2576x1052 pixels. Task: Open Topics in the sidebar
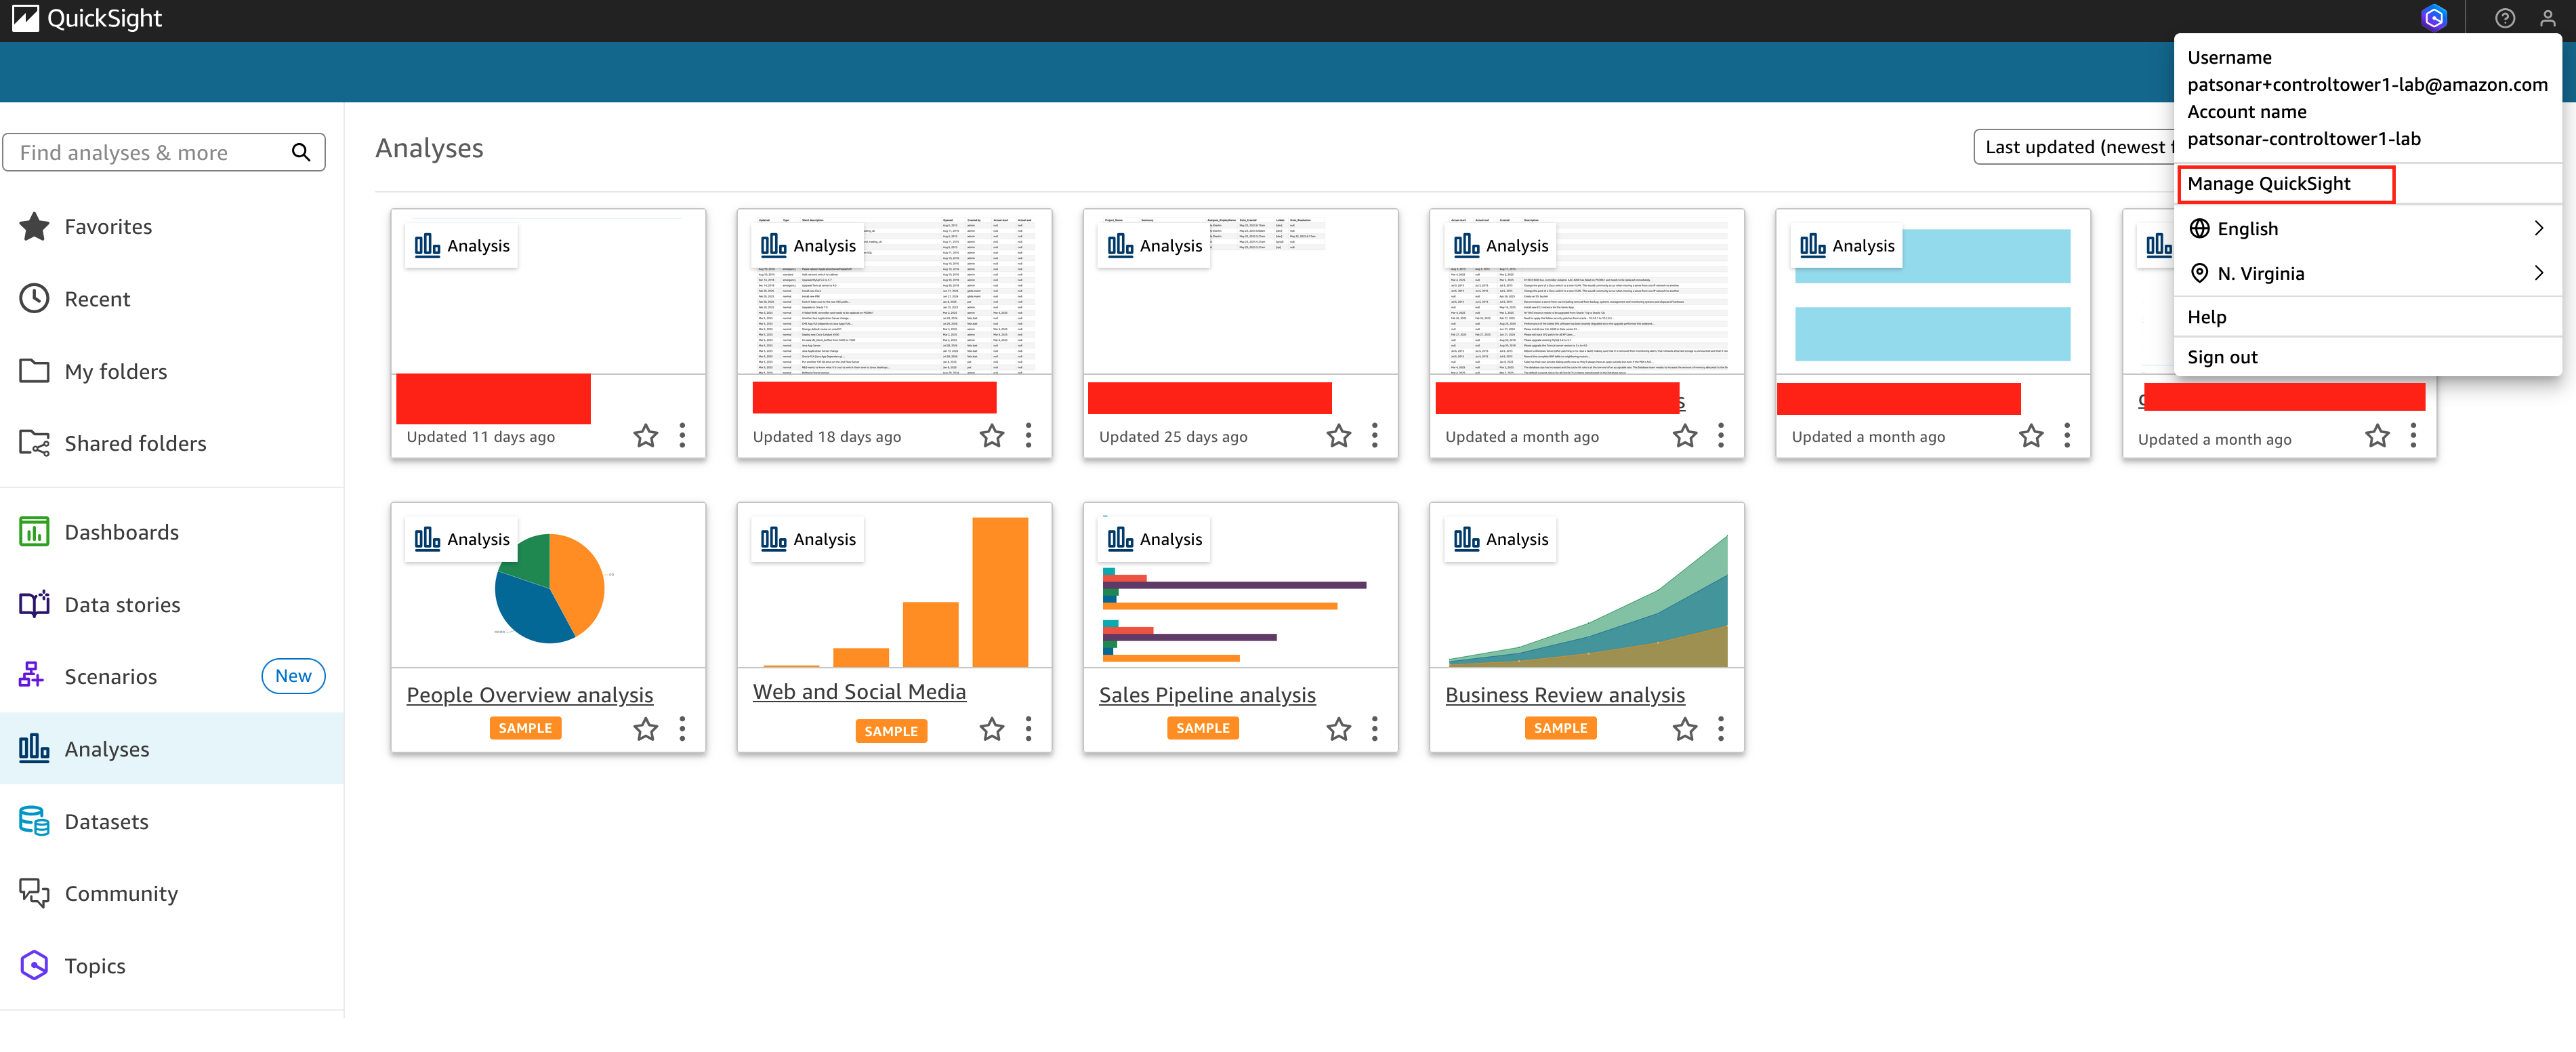tap(94, 965)
